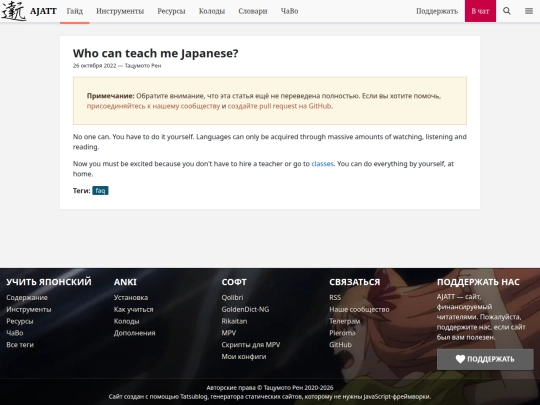Click the AJATT site title text

43,11
